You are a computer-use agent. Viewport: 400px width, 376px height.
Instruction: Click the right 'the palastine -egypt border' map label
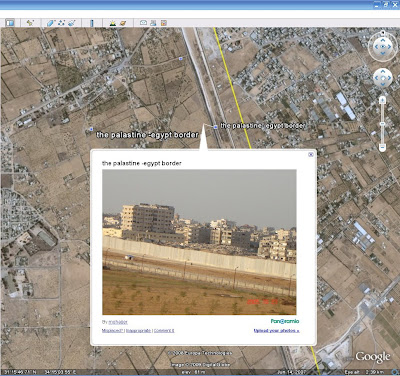pos(263,126)
